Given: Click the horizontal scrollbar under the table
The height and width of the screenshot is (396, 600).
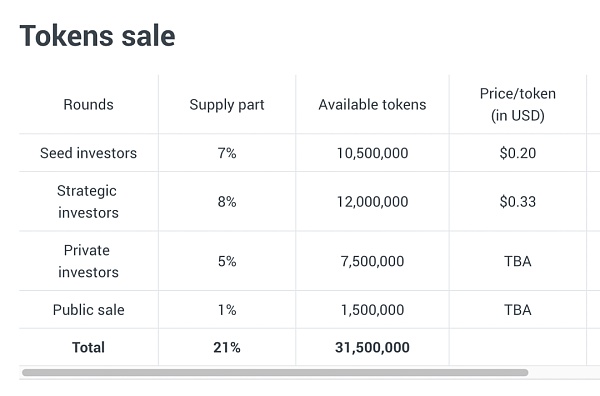Looking at the screenshot, I should point(275,372).
